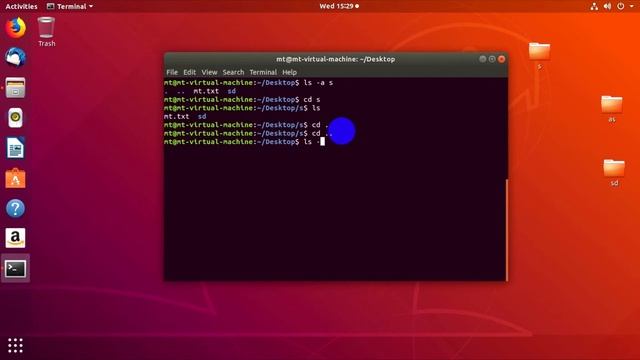Minimize the terminal window
Screen dimensions: 640x360
point(482,59)
